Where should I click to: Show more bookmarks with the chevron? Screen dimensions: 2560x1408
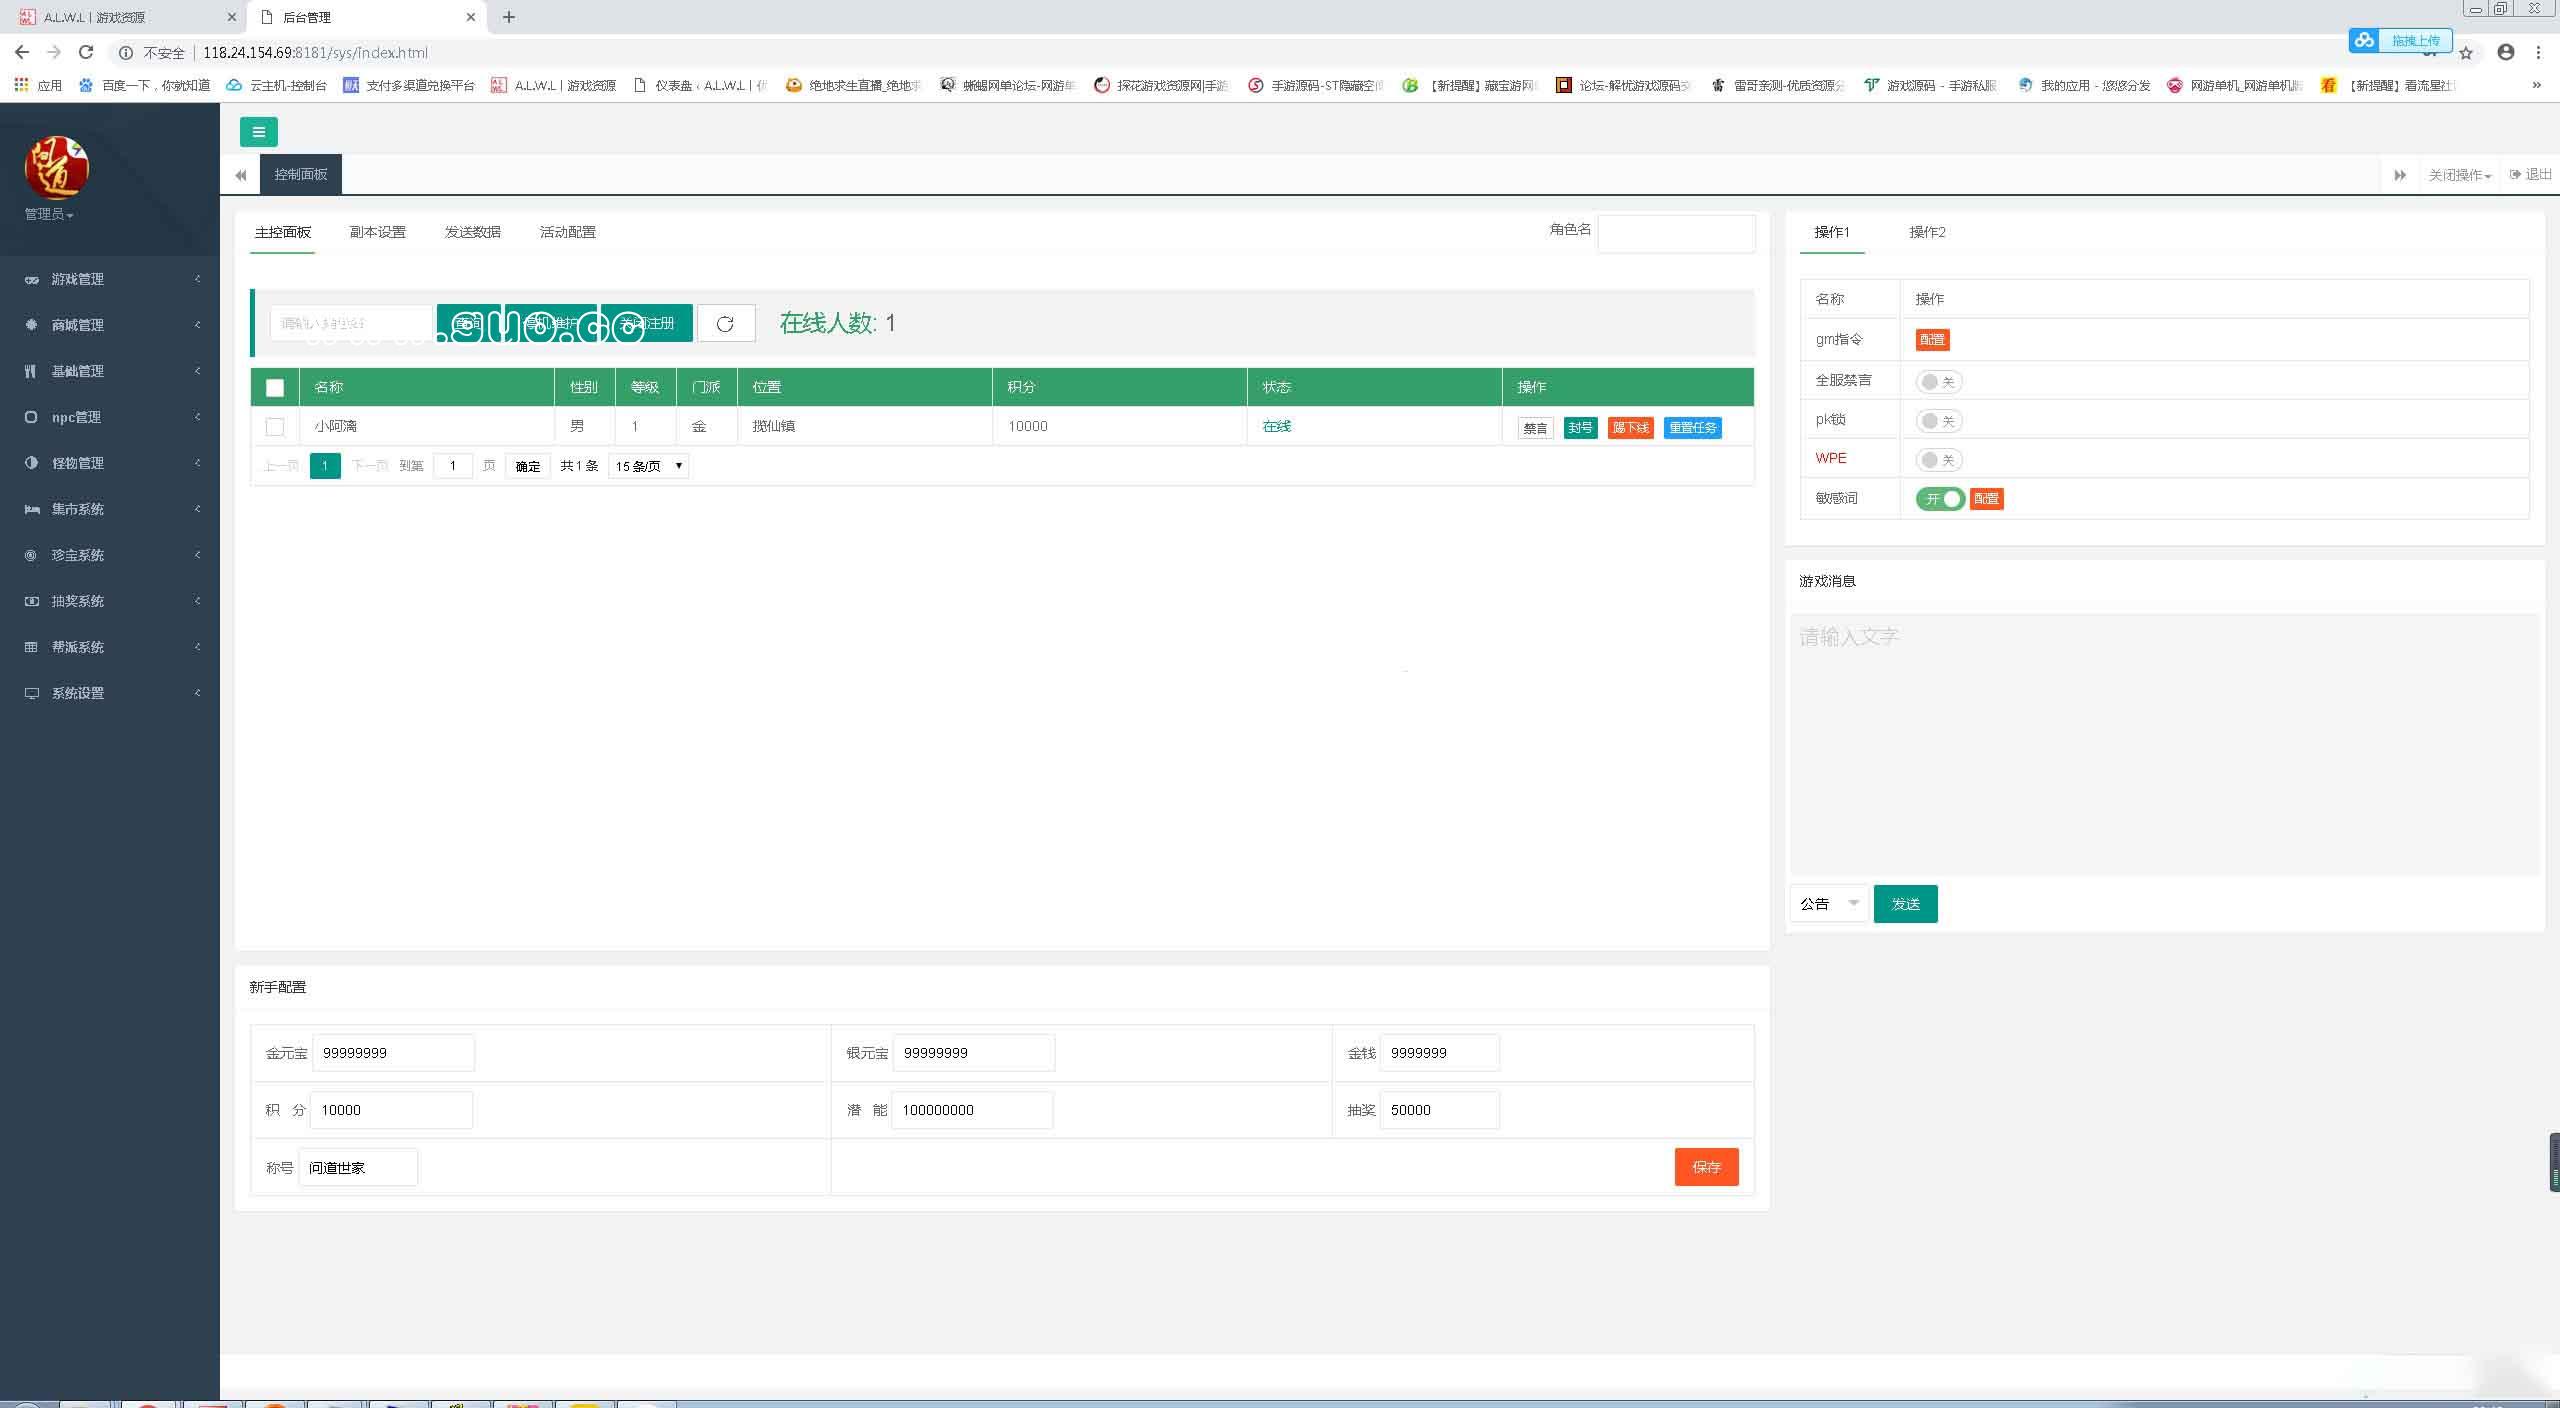coord(2536,86)
